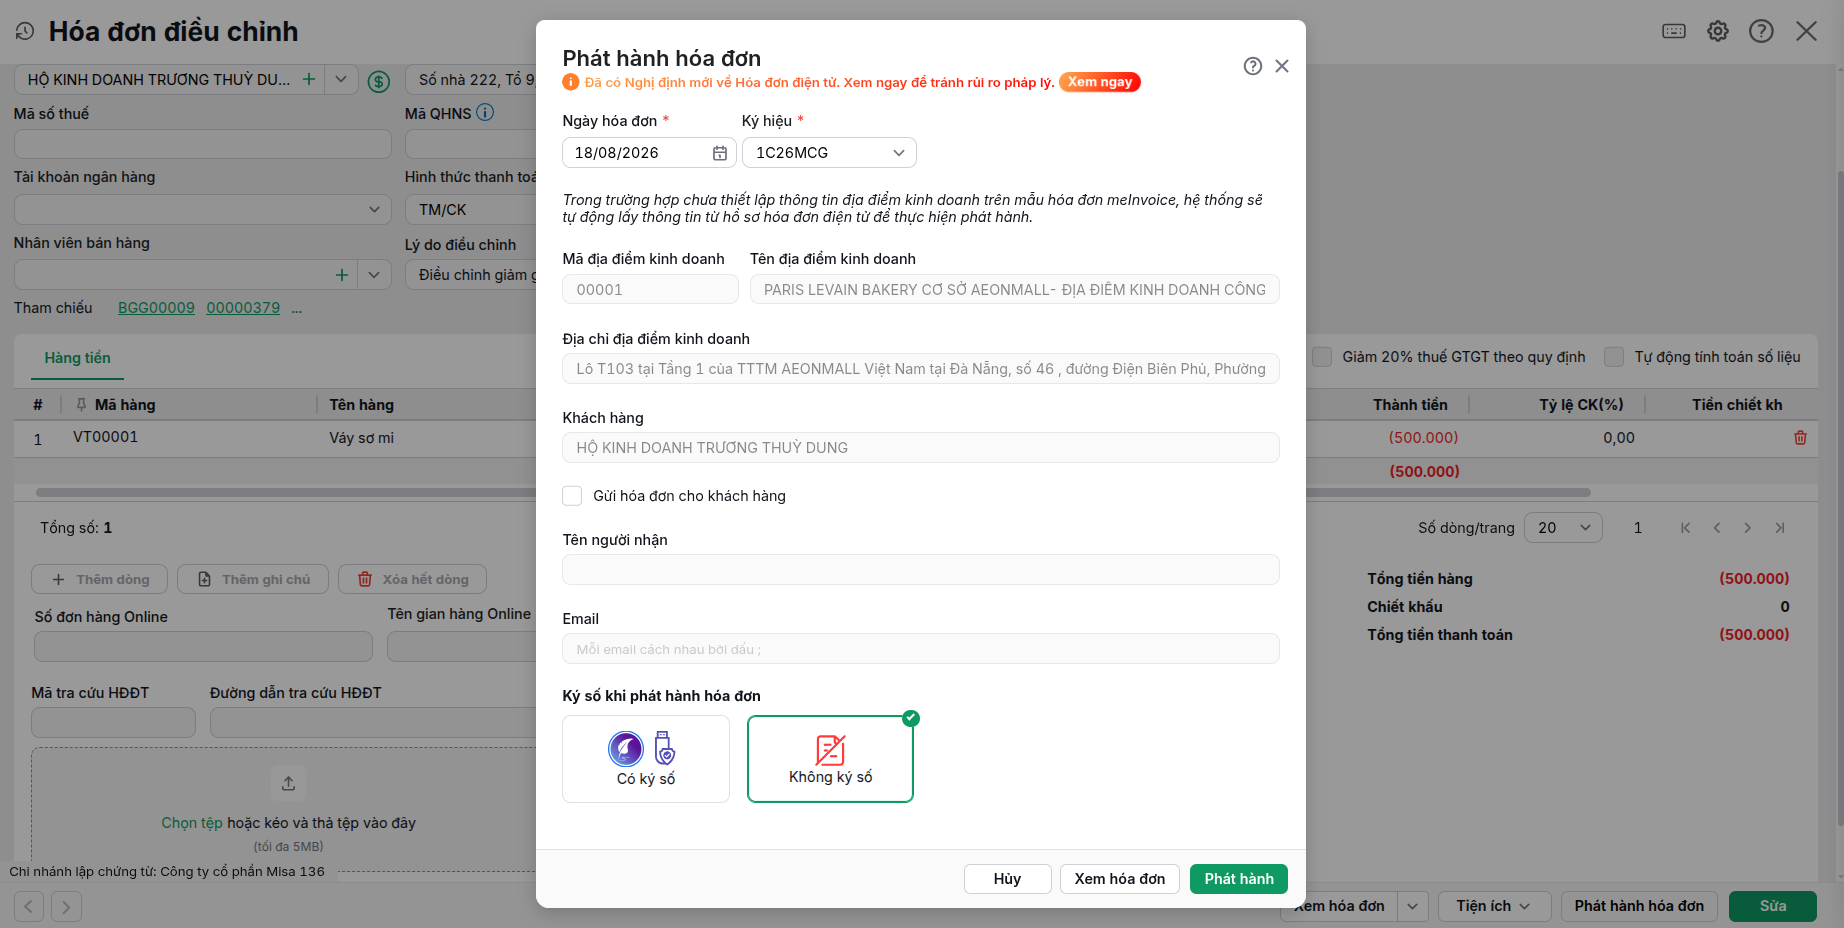Select Không ký số signing option
The image size is (1844, 928).
click(830, 759)
